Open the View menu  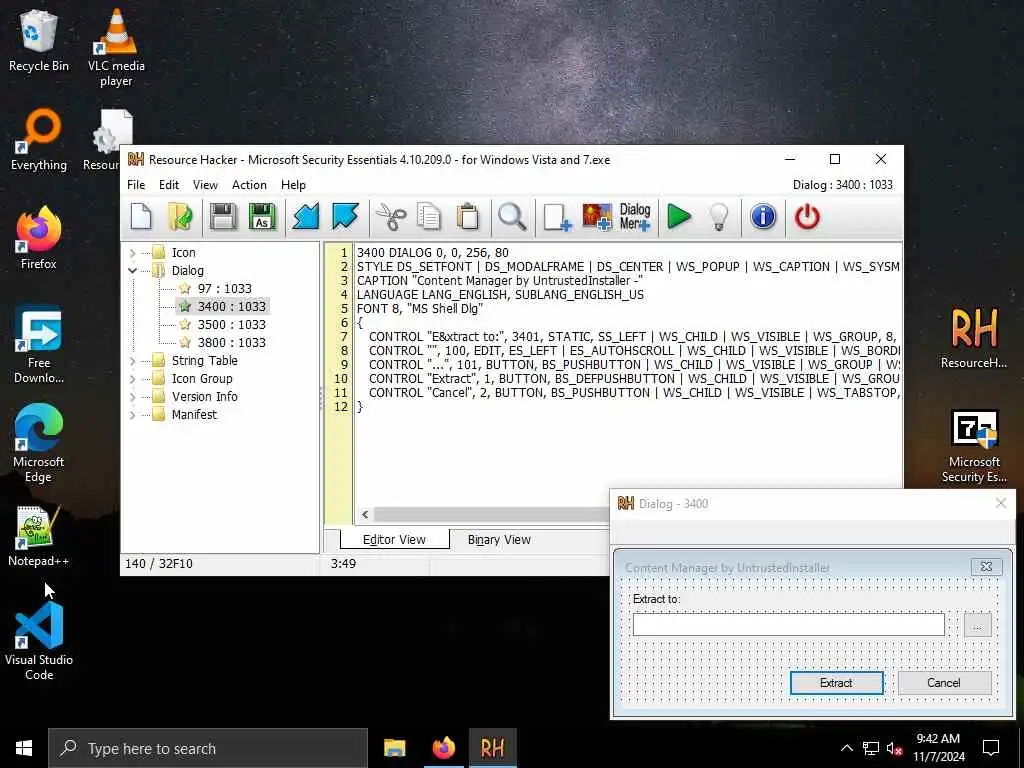point(205,185)
